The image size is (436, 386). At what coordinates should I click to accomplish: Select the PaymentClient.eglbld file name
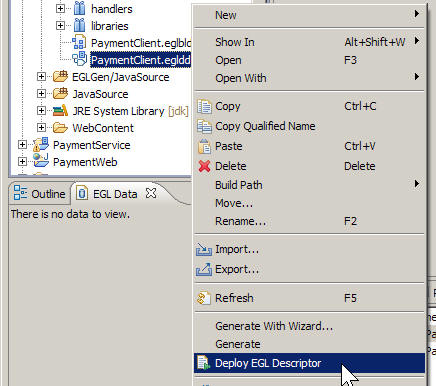(x=141, y=43)
